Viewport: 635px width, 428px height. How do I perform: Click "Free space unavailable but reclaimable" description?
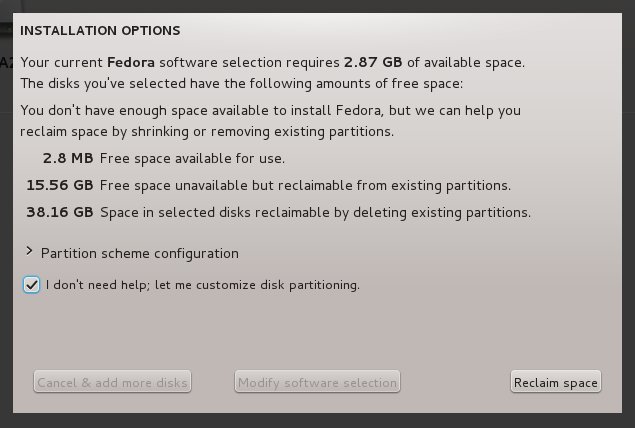(305, 185)
